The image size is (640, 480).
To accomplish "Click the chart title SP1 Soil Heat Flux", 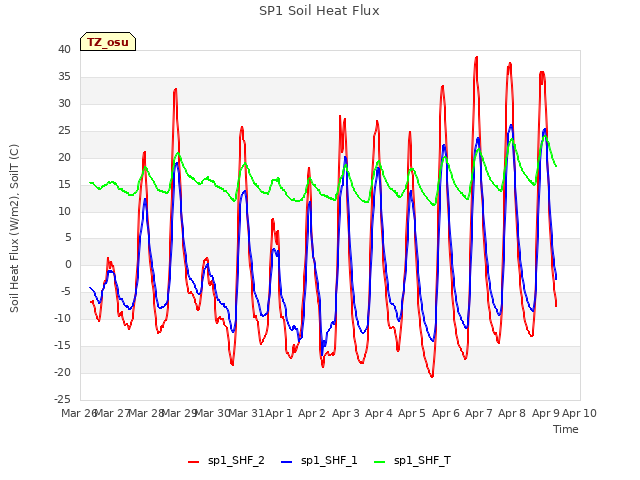I will pyautogui.click(x=319, y=11).
